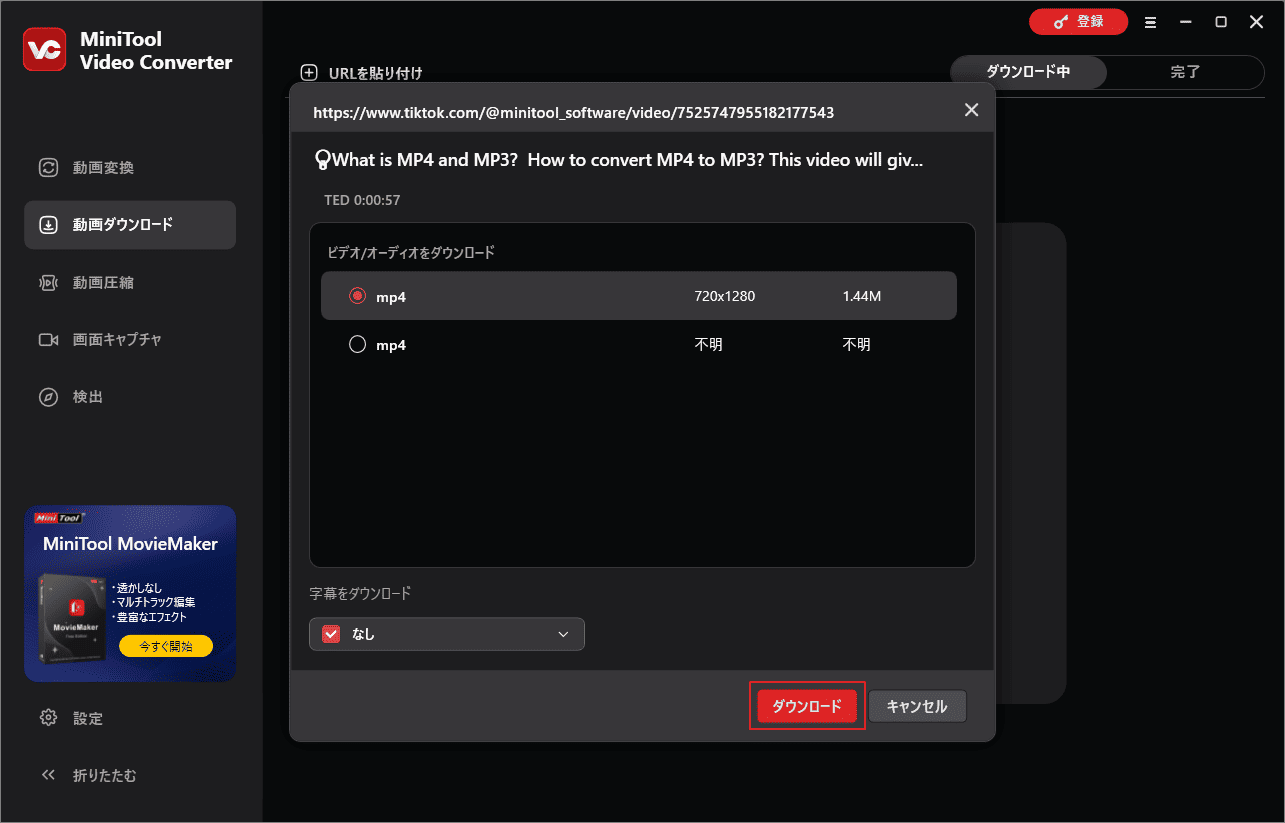The width and height of the screenshot is (1285, 823).
Task: Open 動画変換 in sidebar
Action: click(x=130, y=168)
